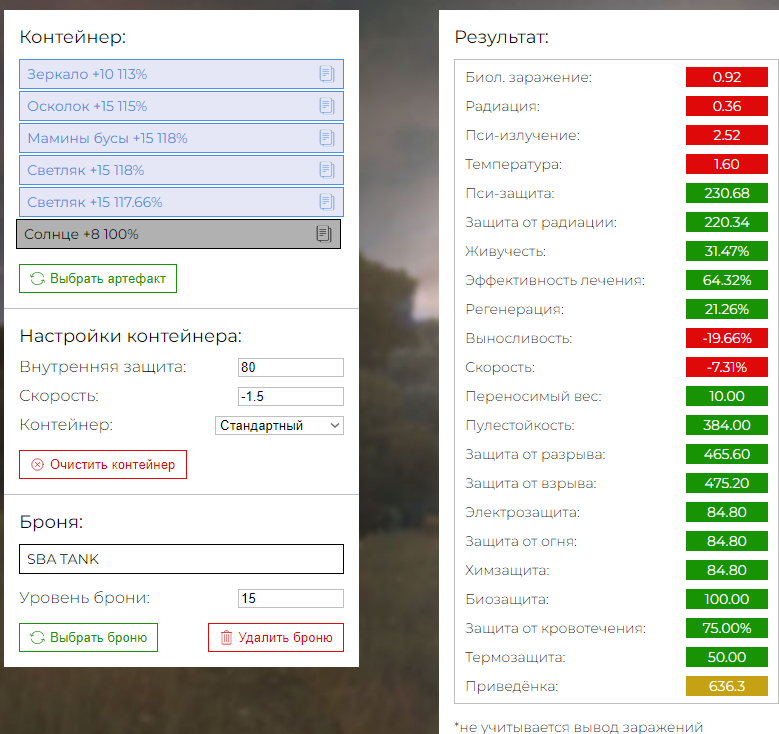Select the Зеркало +10 113% artifact
Screen dimensions: 779x734
click(x=160, y=74)
